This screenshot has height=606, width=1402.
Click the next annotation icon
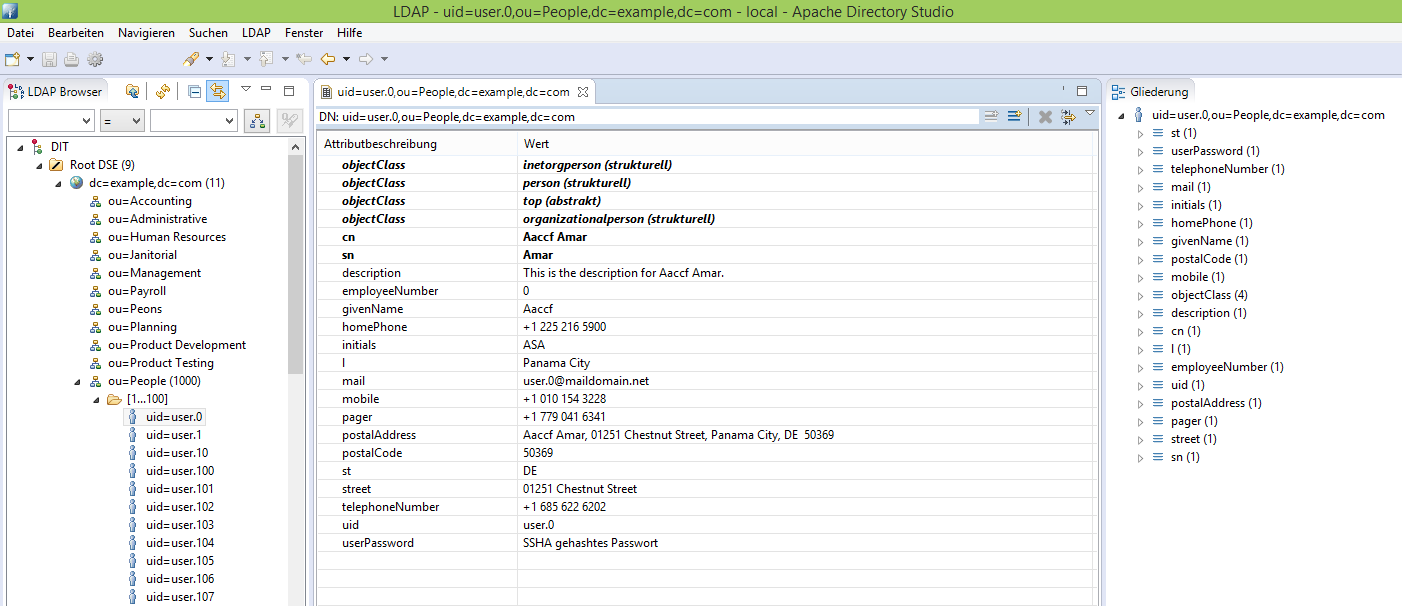[x=228, y=60]
